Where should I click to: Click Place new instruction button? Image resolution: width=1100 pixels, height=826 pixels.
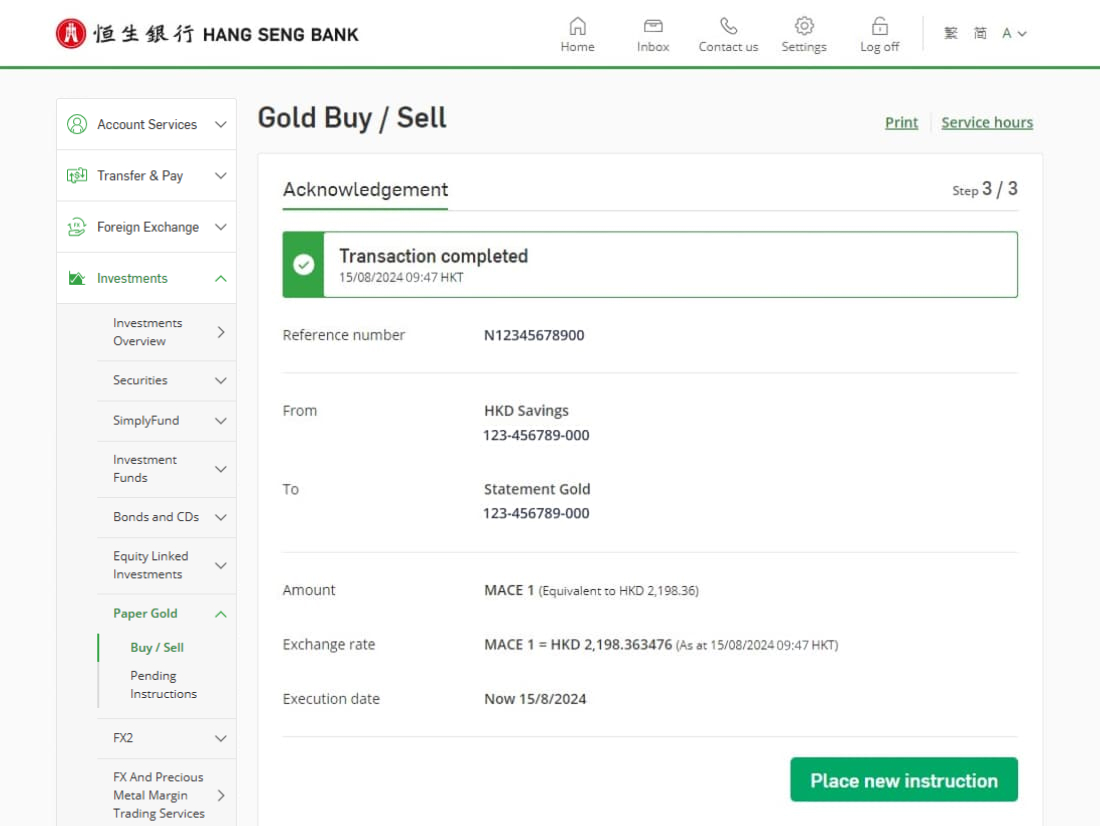coord(903,780)
